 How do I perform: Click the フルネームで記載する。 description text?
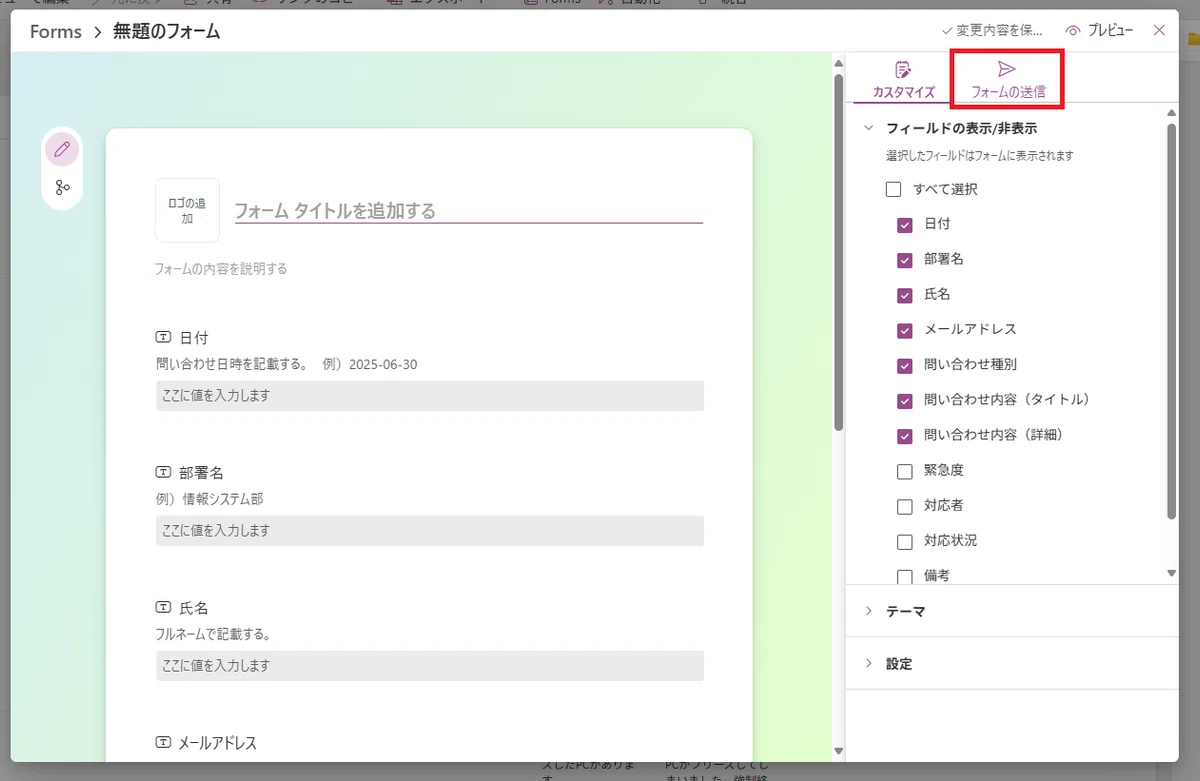pos(214,634)
